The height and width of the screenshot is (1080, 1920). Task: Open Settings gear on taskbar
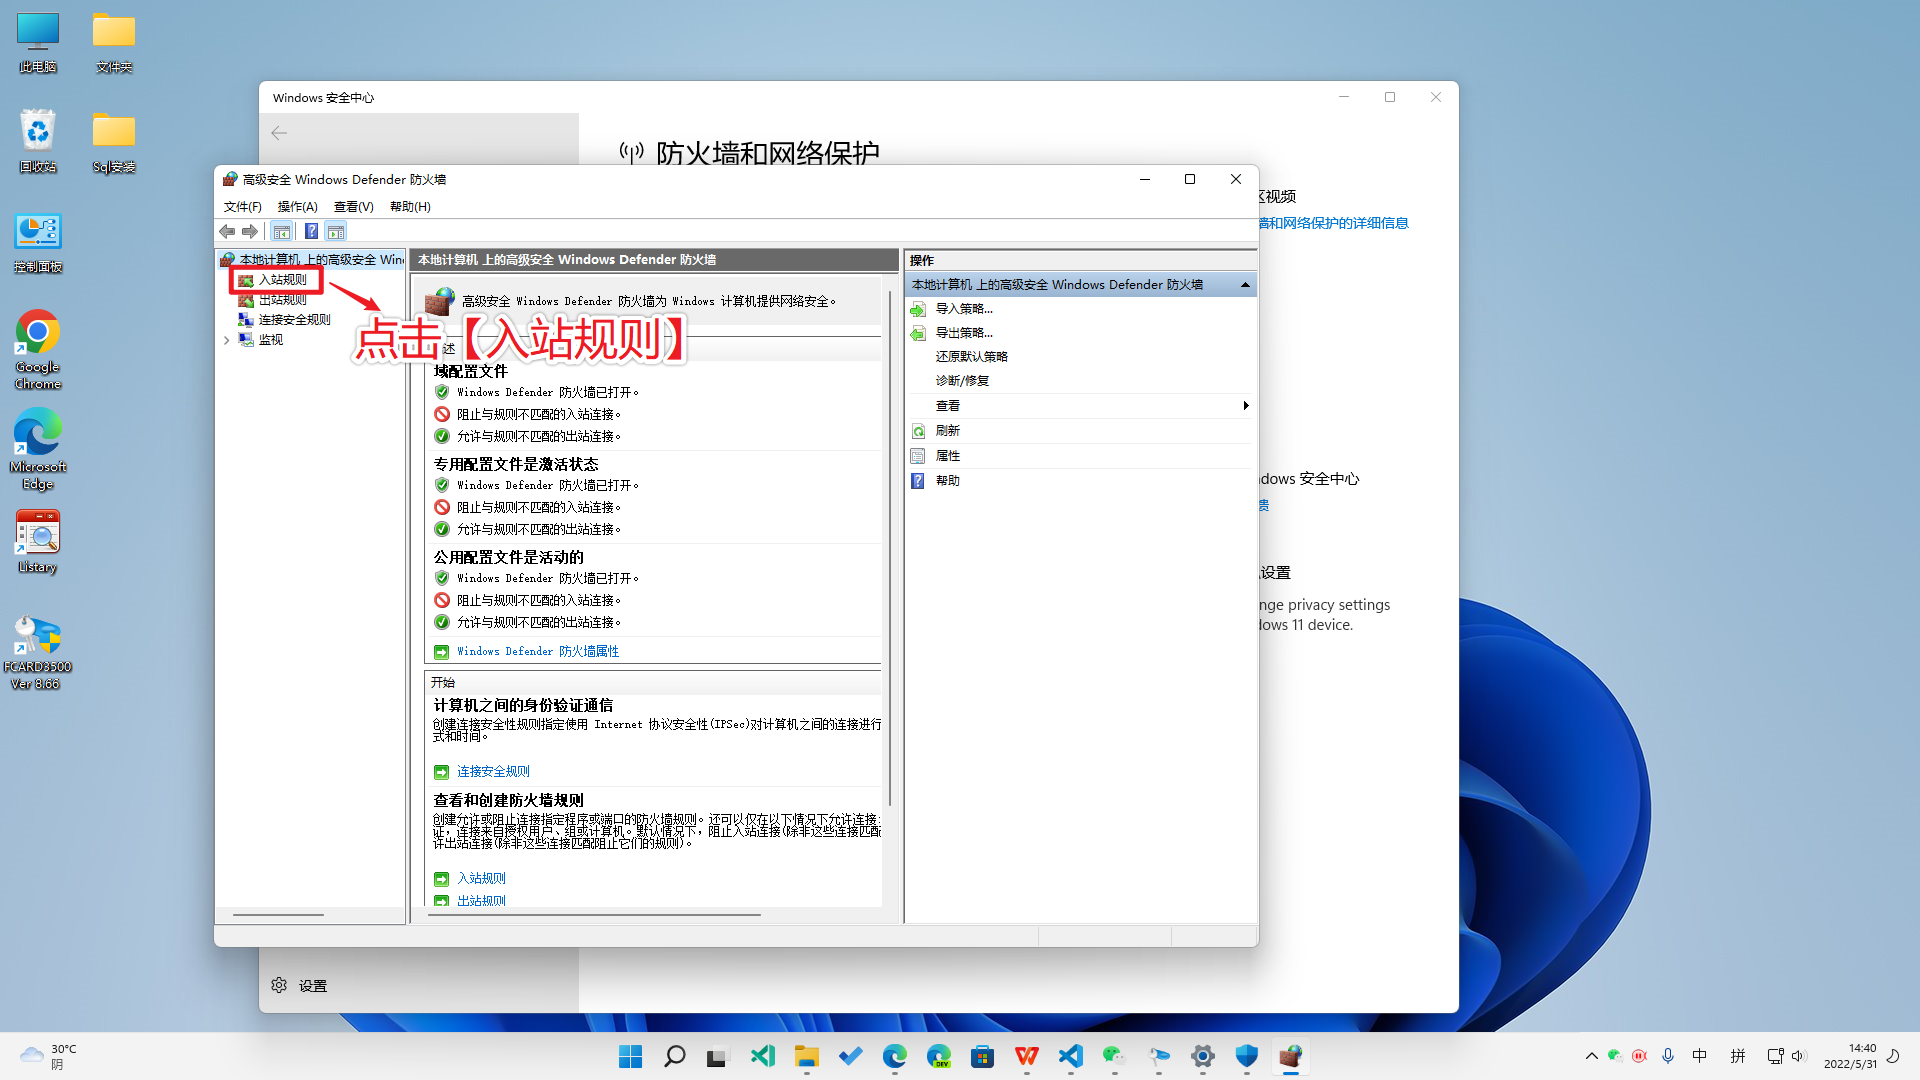(x=1203, y=1057)
